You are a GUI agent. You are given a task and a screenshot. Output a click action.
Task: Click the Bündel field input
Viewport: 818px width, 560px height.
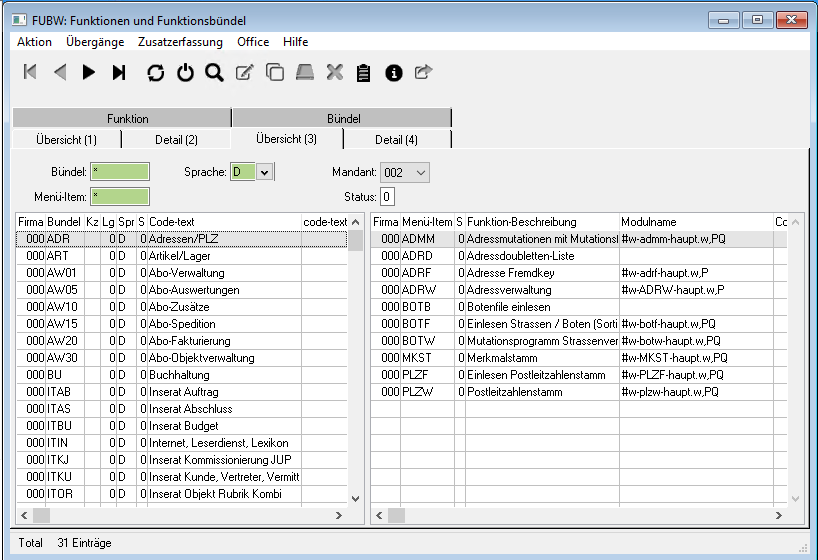120,172
